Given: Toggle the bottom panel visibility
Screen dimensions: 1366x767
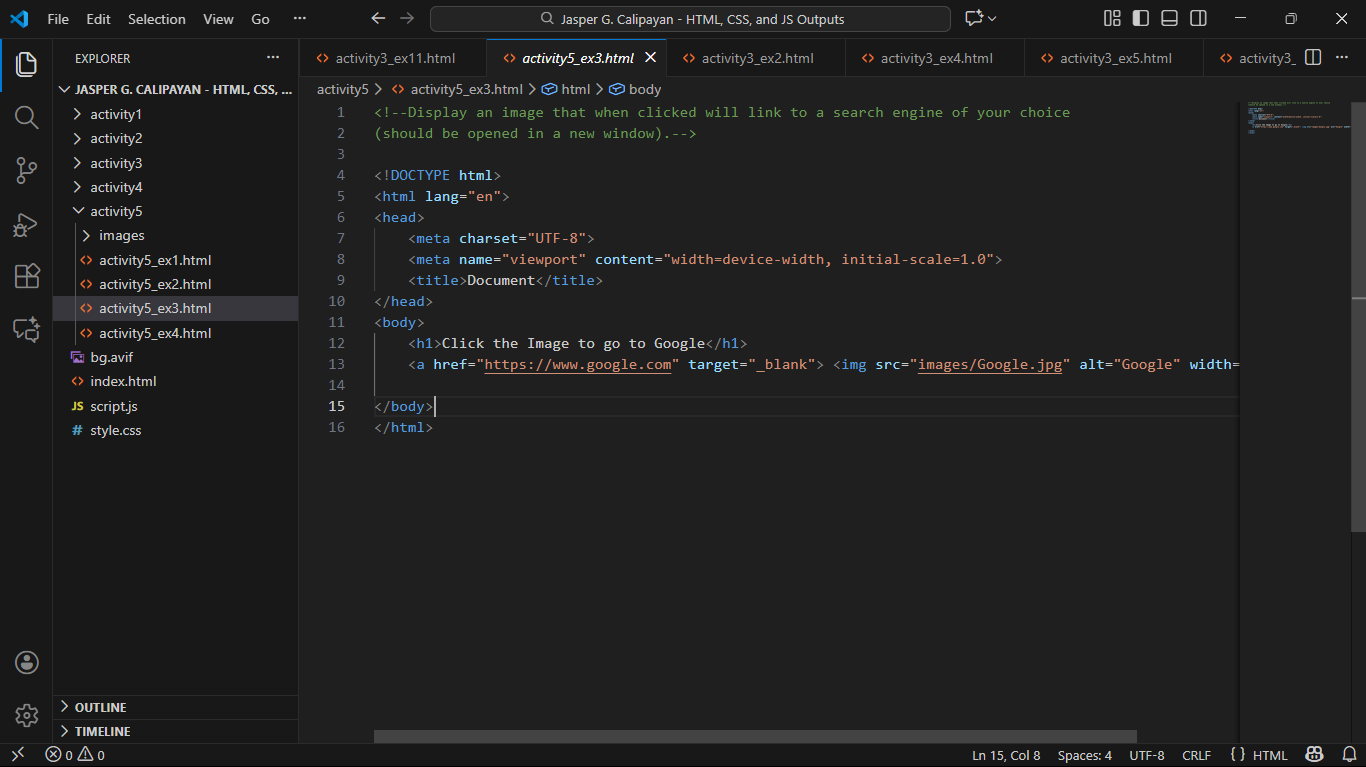Looking at the screenshot, I should click(1170, 19).
